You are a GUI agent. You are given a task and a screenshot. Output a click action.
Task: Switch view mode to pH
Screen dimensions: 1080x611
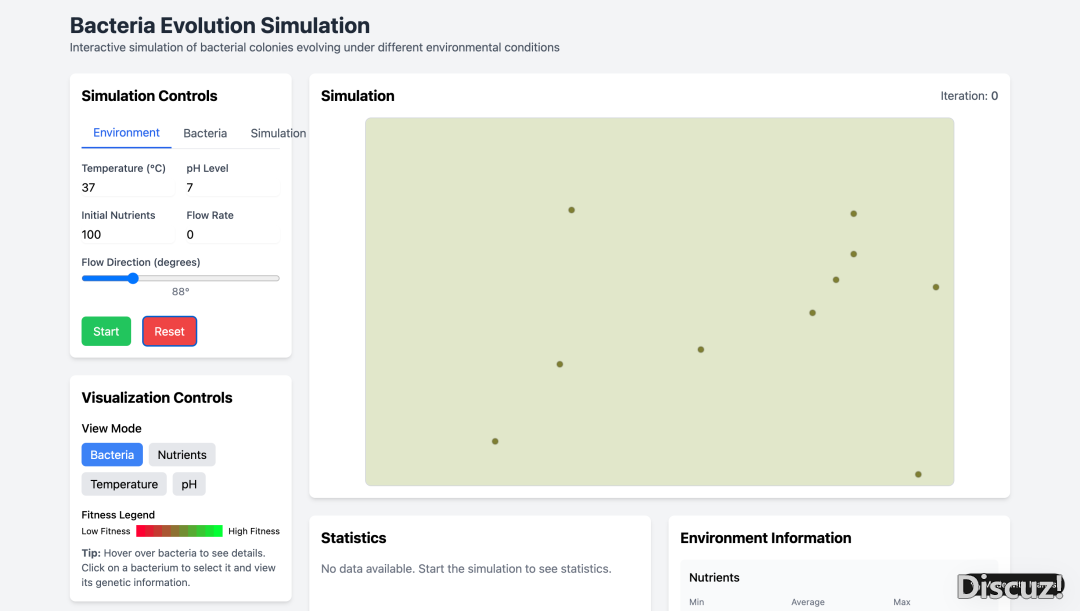(189, 484)
